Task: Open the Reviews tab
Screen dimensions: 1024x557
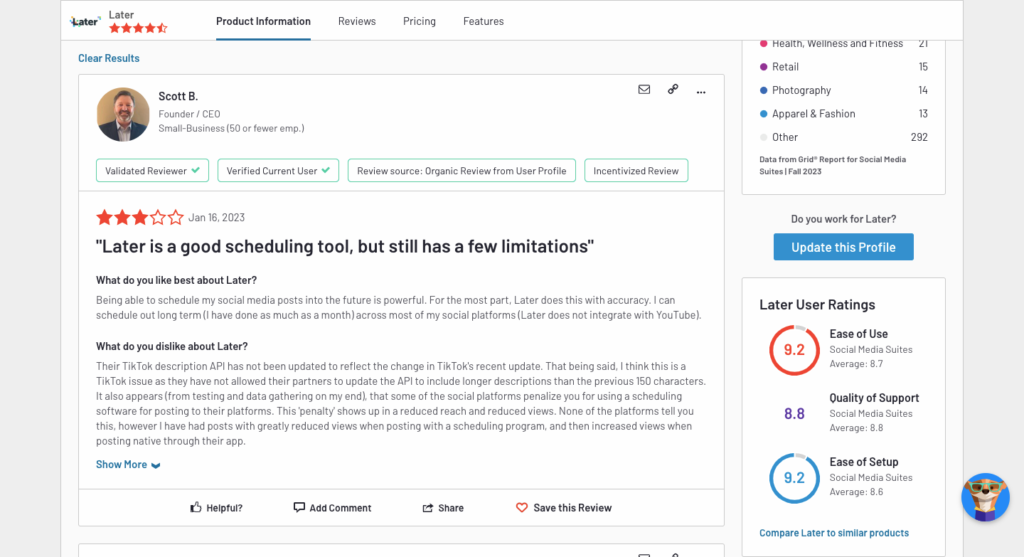Action: coord(357,21)
